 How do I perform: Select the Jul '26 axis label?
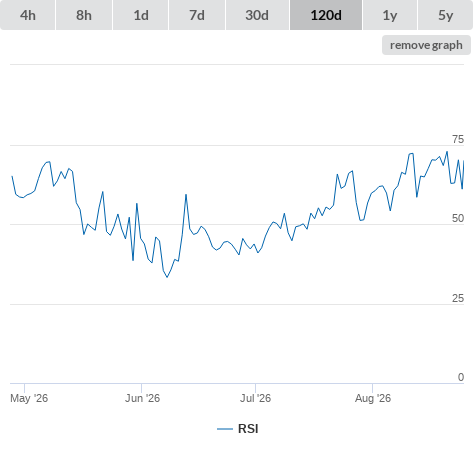coord(255,398)
